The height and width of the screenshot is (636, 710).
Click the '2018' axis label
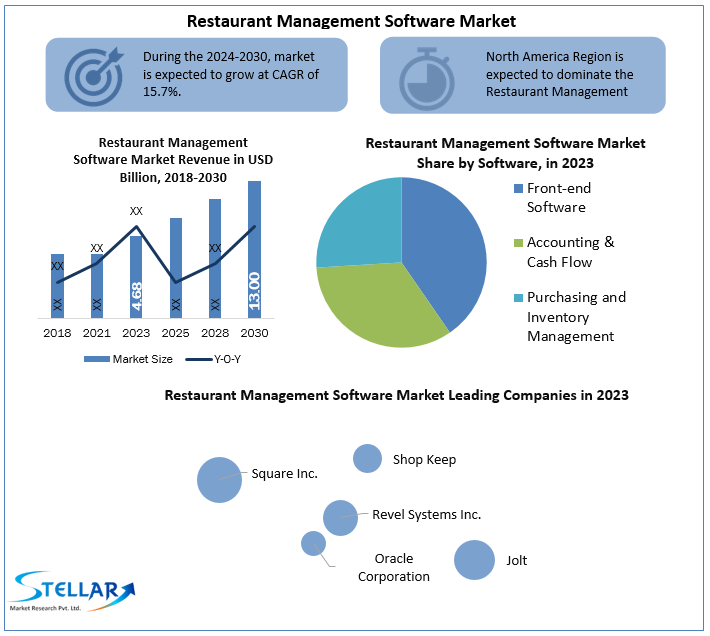[58, 333]
